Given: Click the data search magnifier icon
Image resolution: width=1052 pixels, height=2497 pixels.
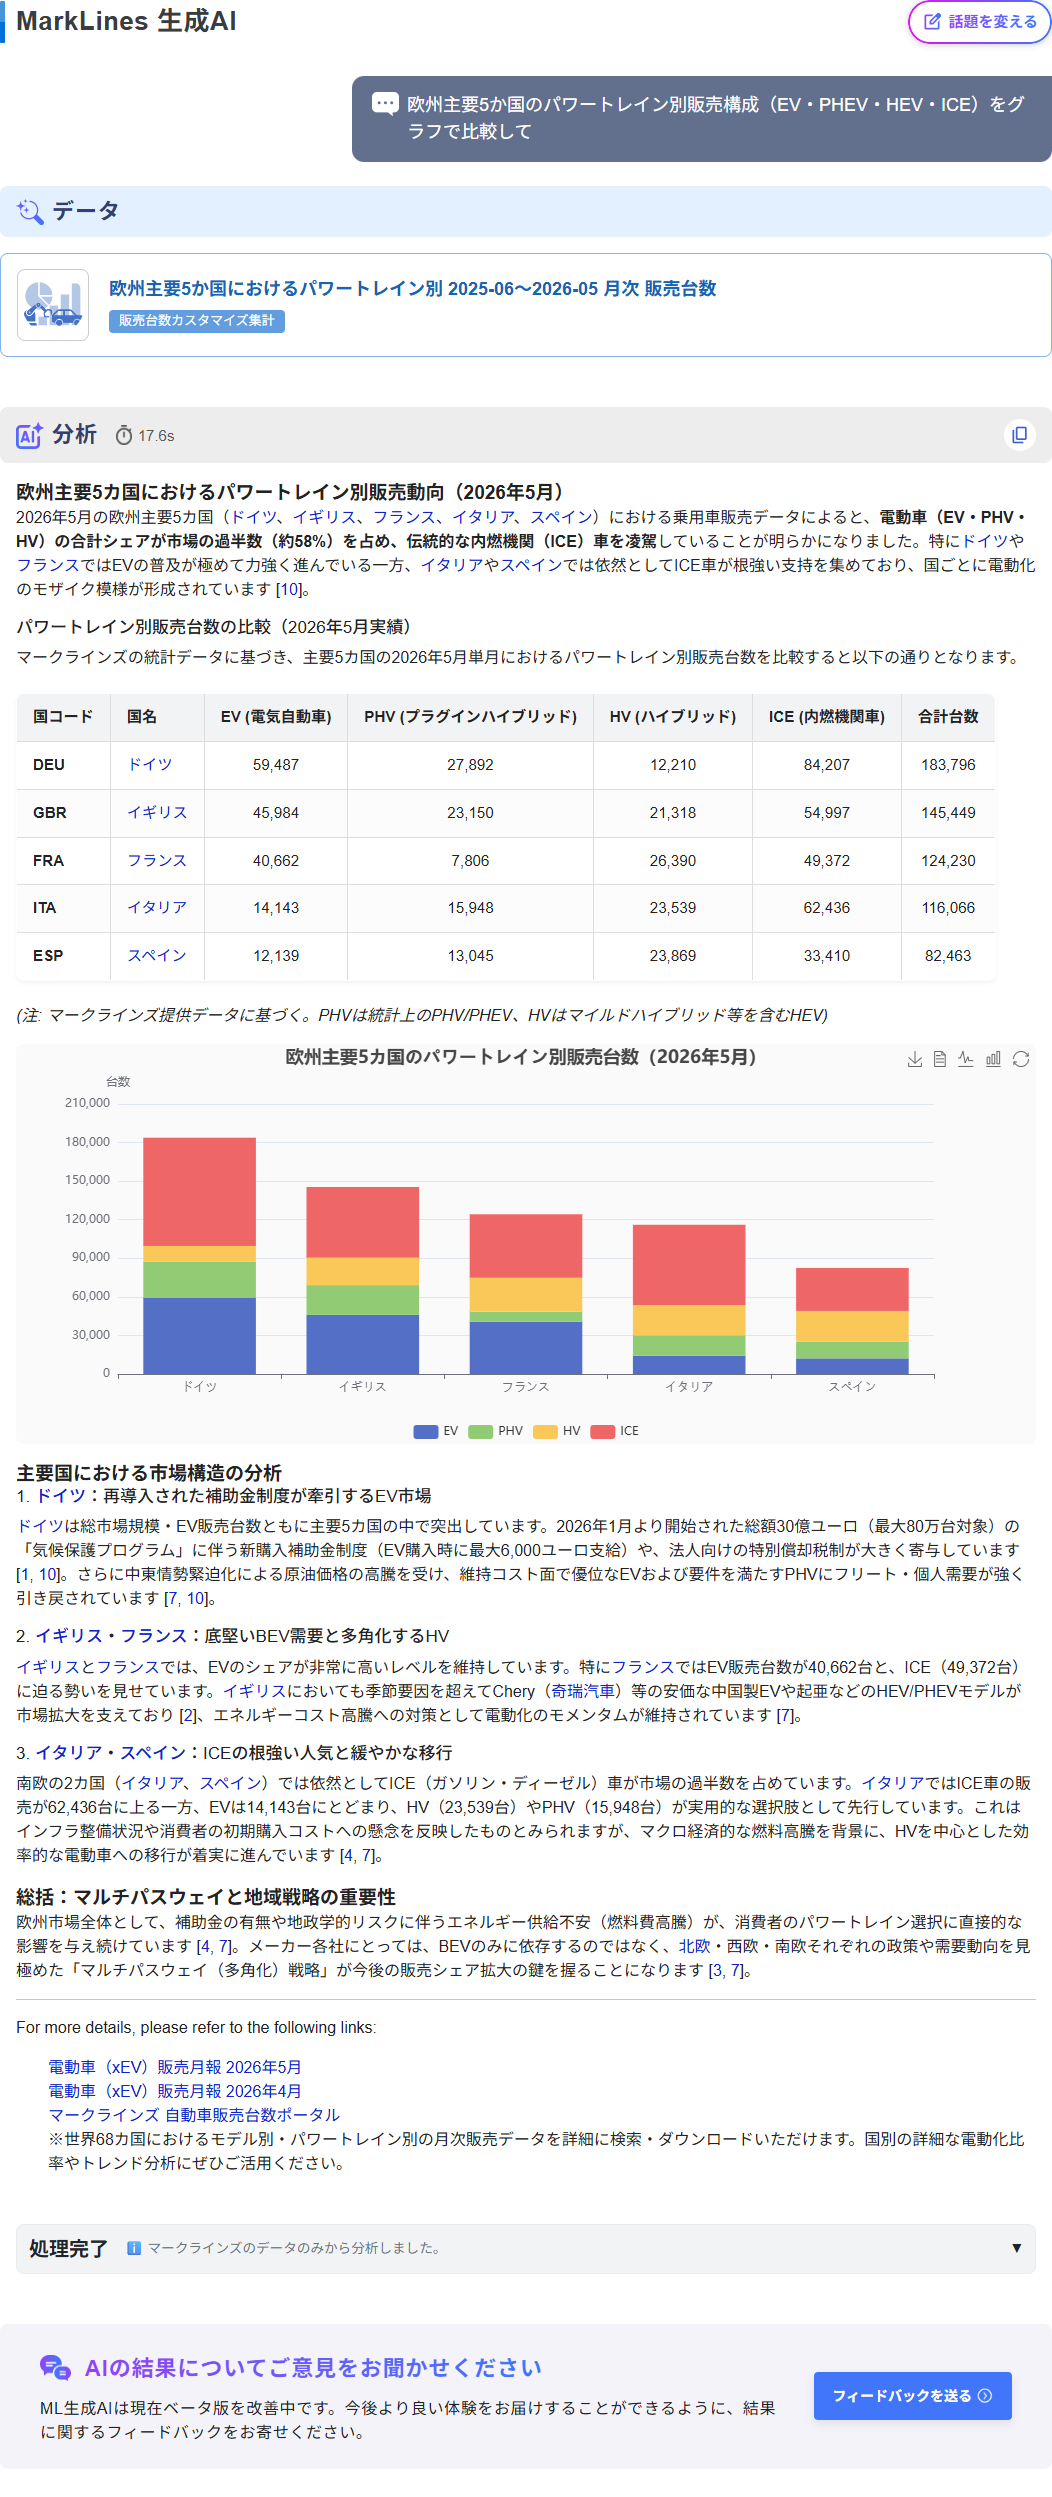Looking at the screenshot, I should [30, 211].
